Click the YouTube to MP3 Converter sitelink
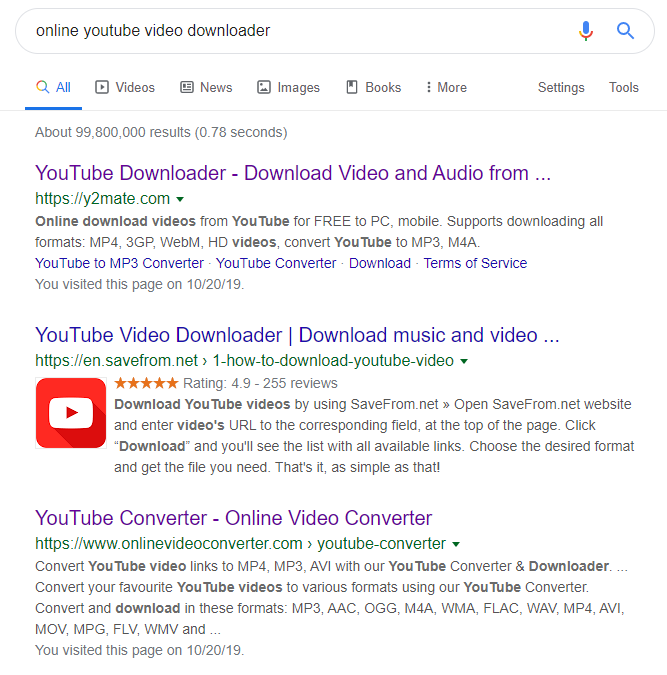 pyautogui.click(x=119, y=263)
